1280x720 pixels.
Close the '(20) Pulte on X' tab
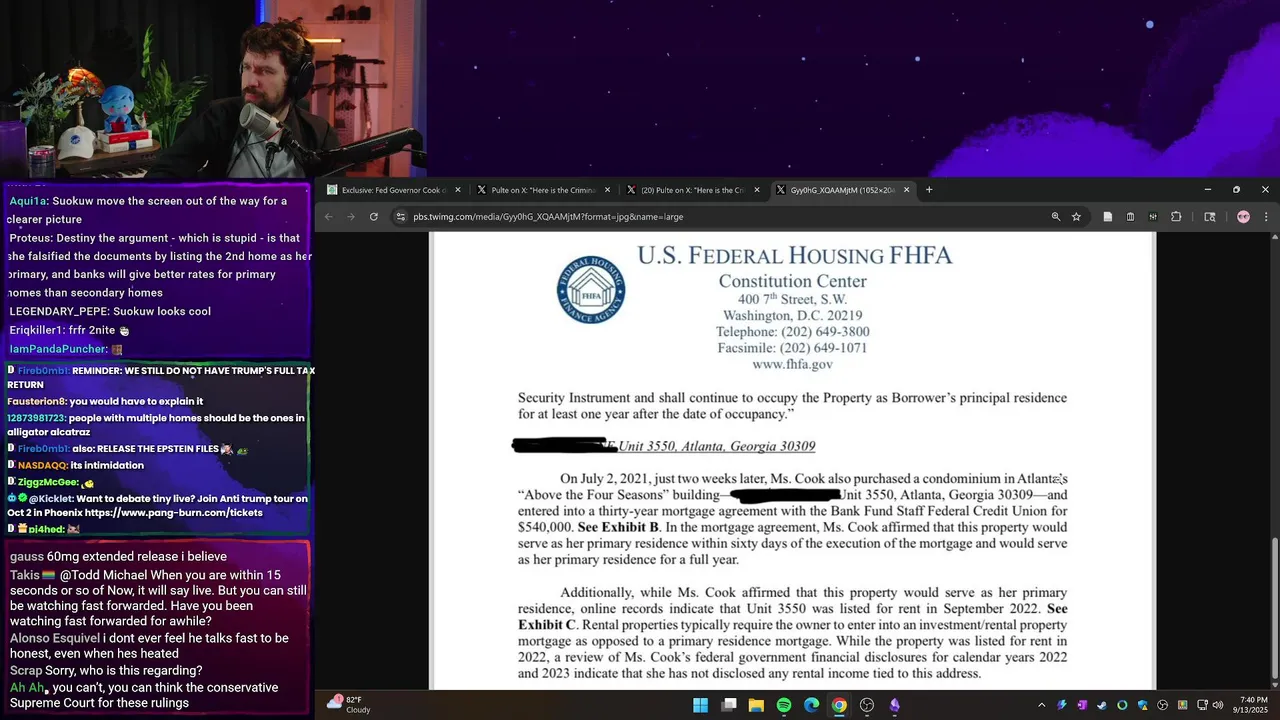[757, 190]
